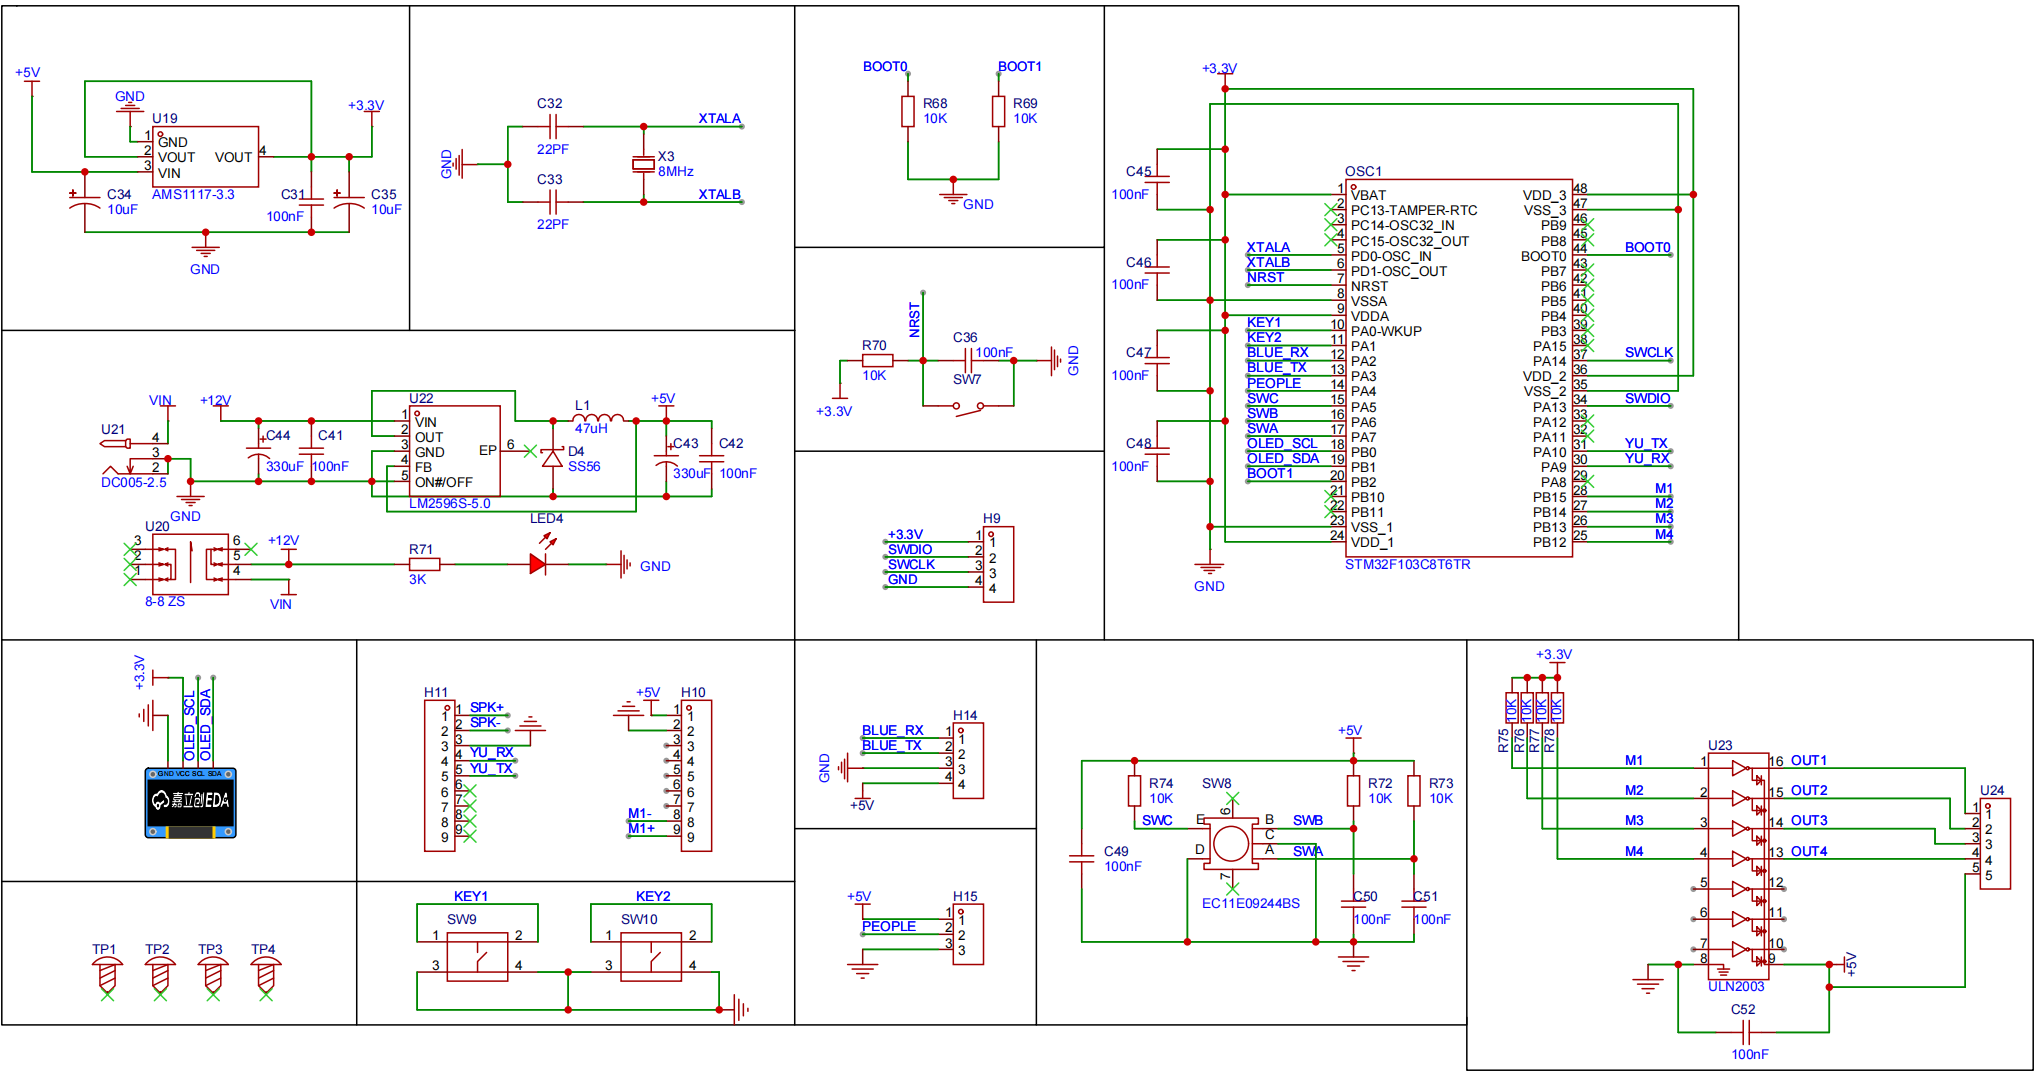Click the U20 8-8 ZS power switch
2036x1076 pixels.
tap(189, 564)
